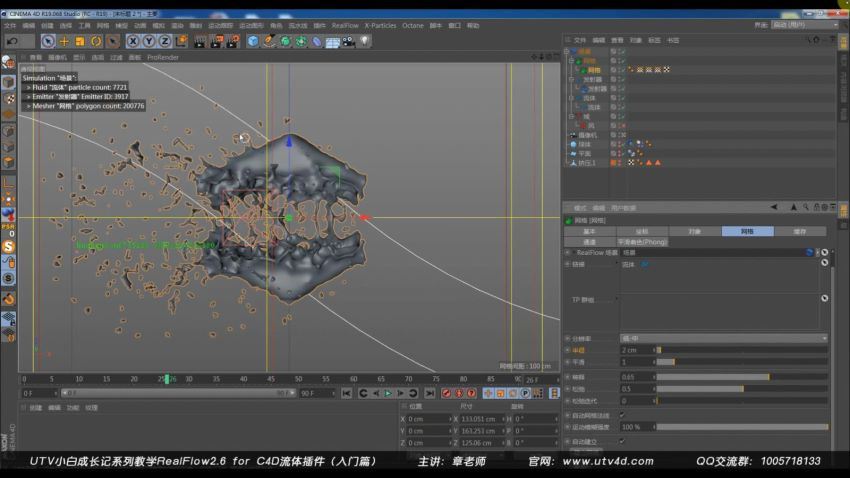Click the Undo arrow icon
Viewport: 850px width, 478px height.
tap(12, 41)
